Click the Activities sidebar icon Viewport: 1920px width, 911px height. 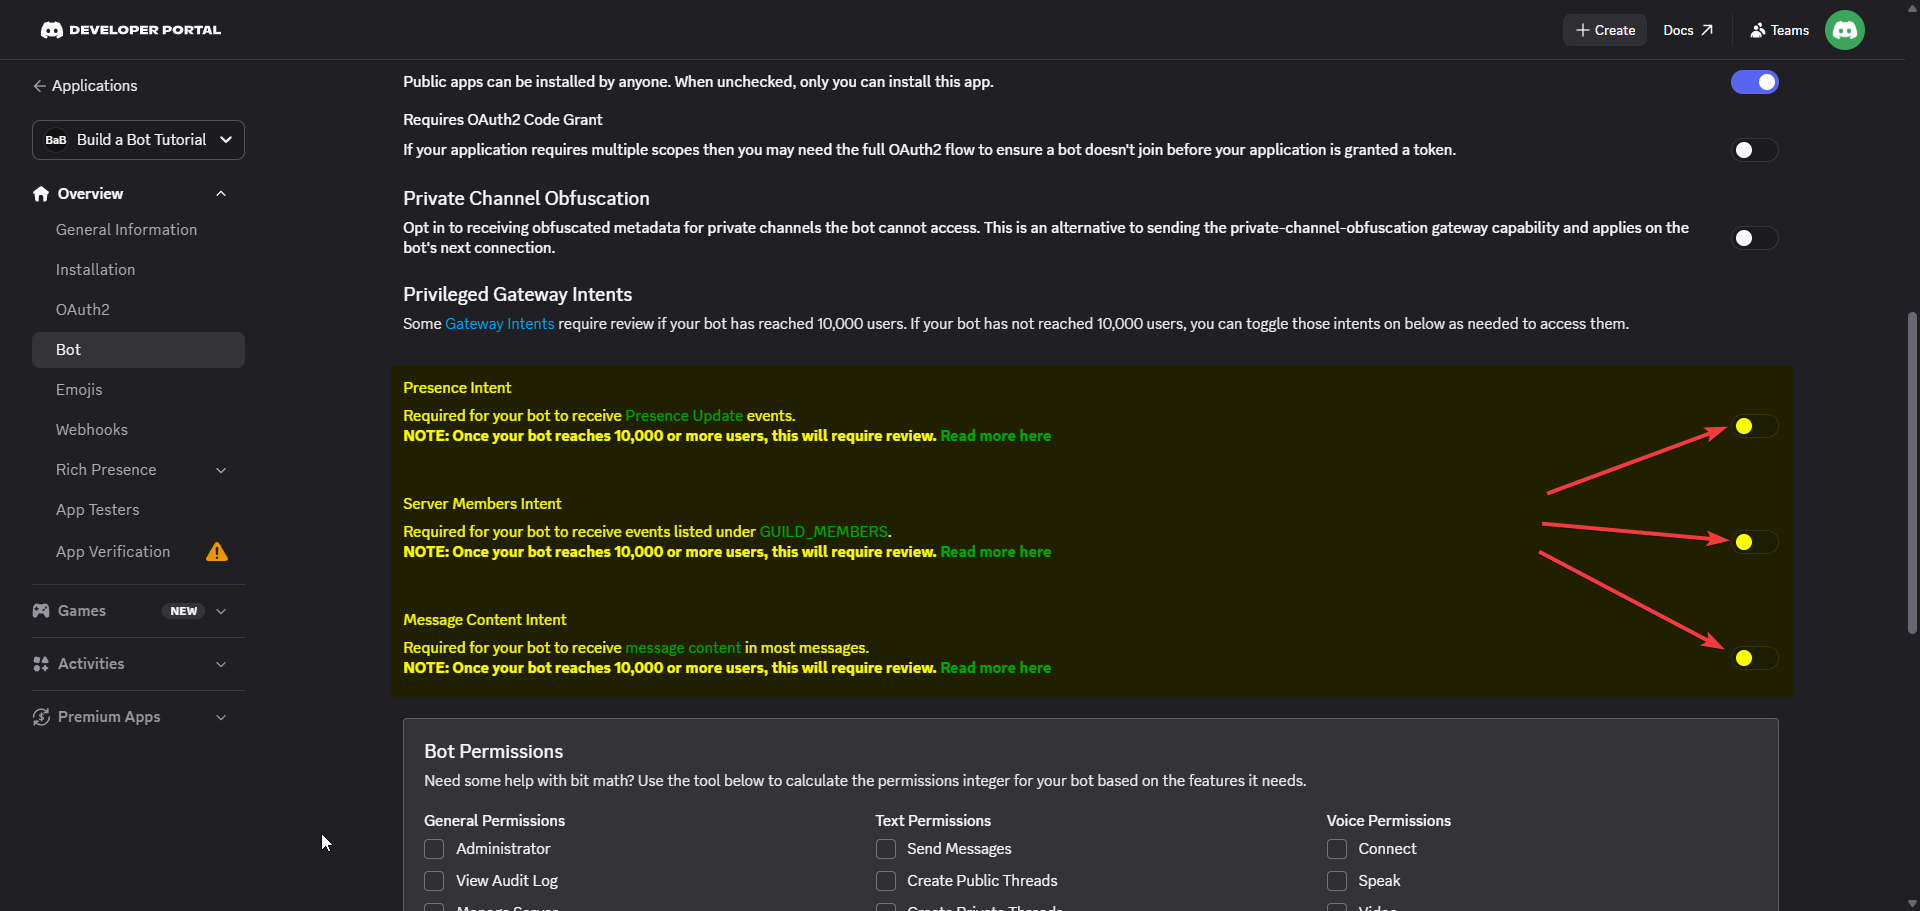pos(41,664)
